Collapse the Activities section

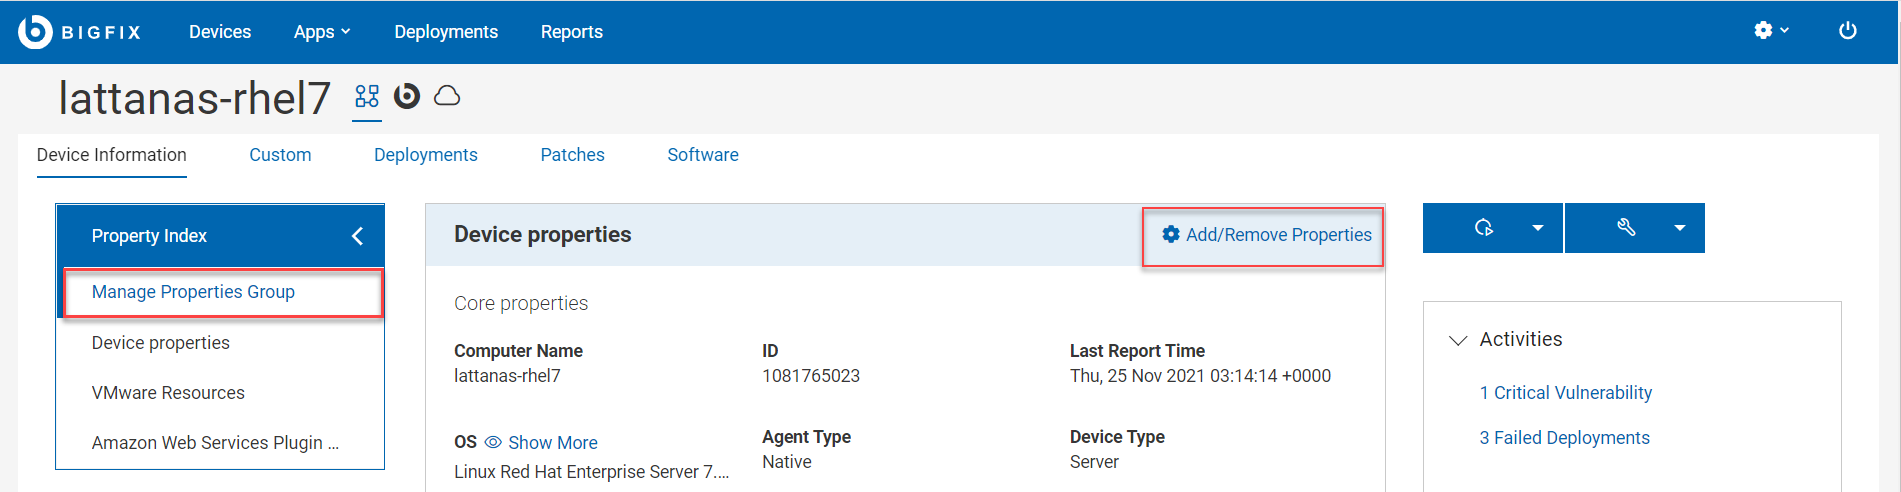(x=1458, y=340)
